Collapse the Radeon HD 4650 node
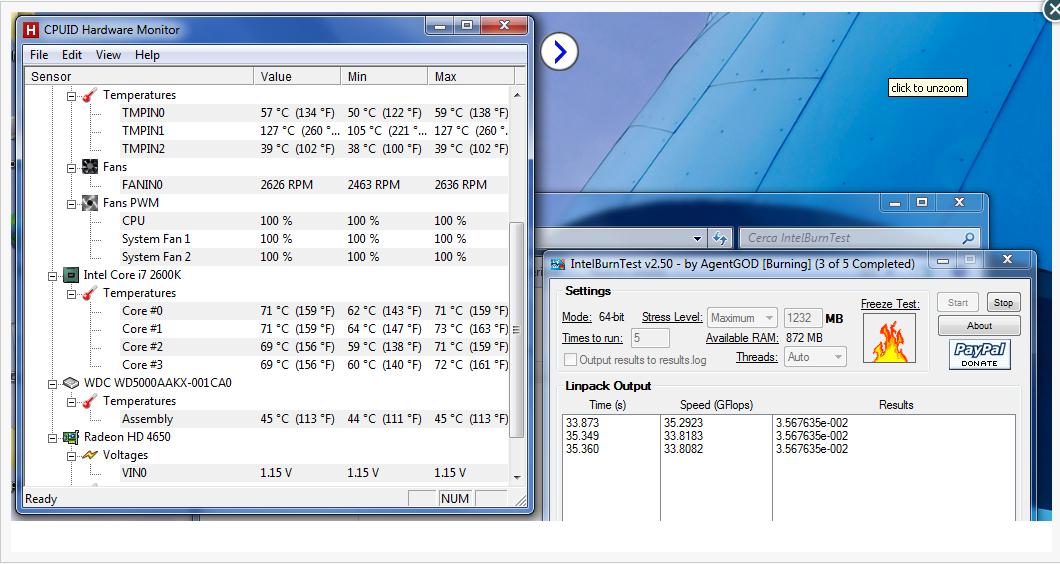The image size is (1060, 564). (53, 438)
